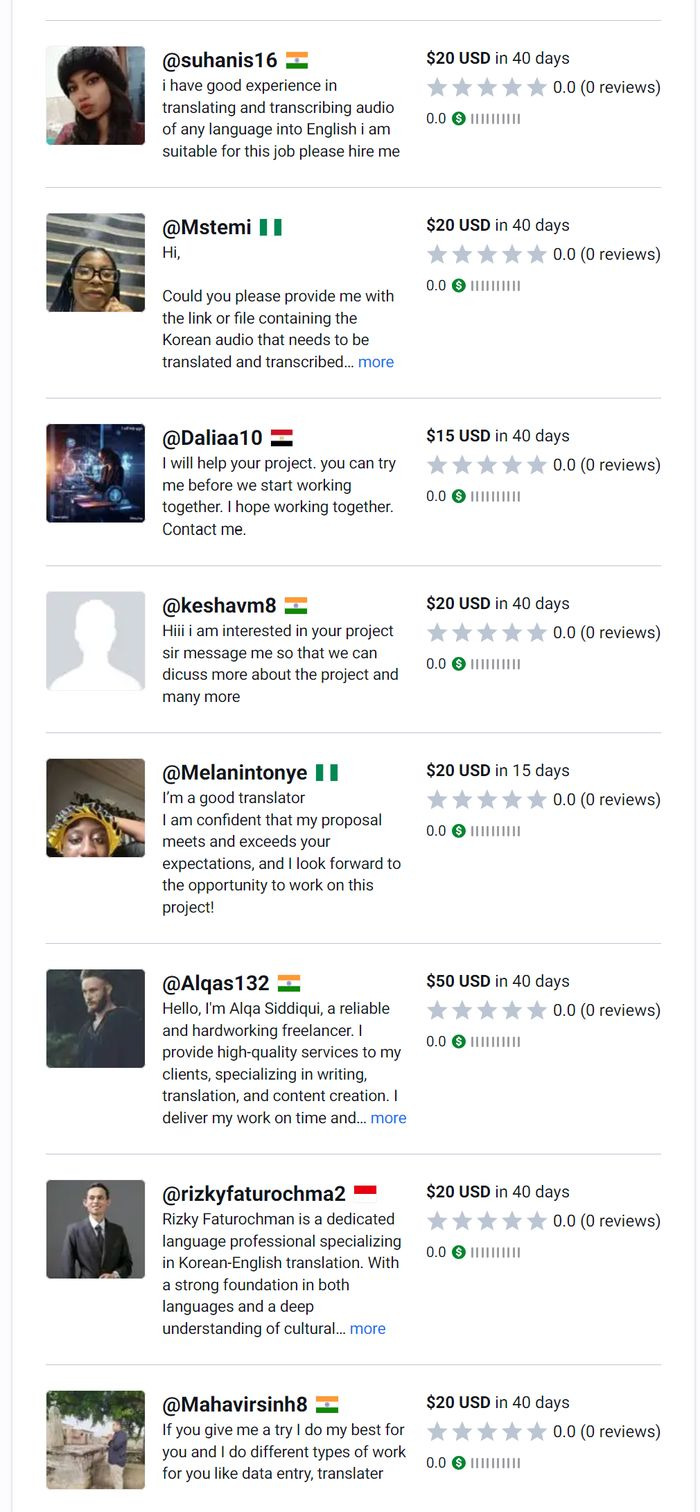This screenshot has width=700, height=1512.
Task: Expand @Mstemi's proposal with more link
Action: 376,362
